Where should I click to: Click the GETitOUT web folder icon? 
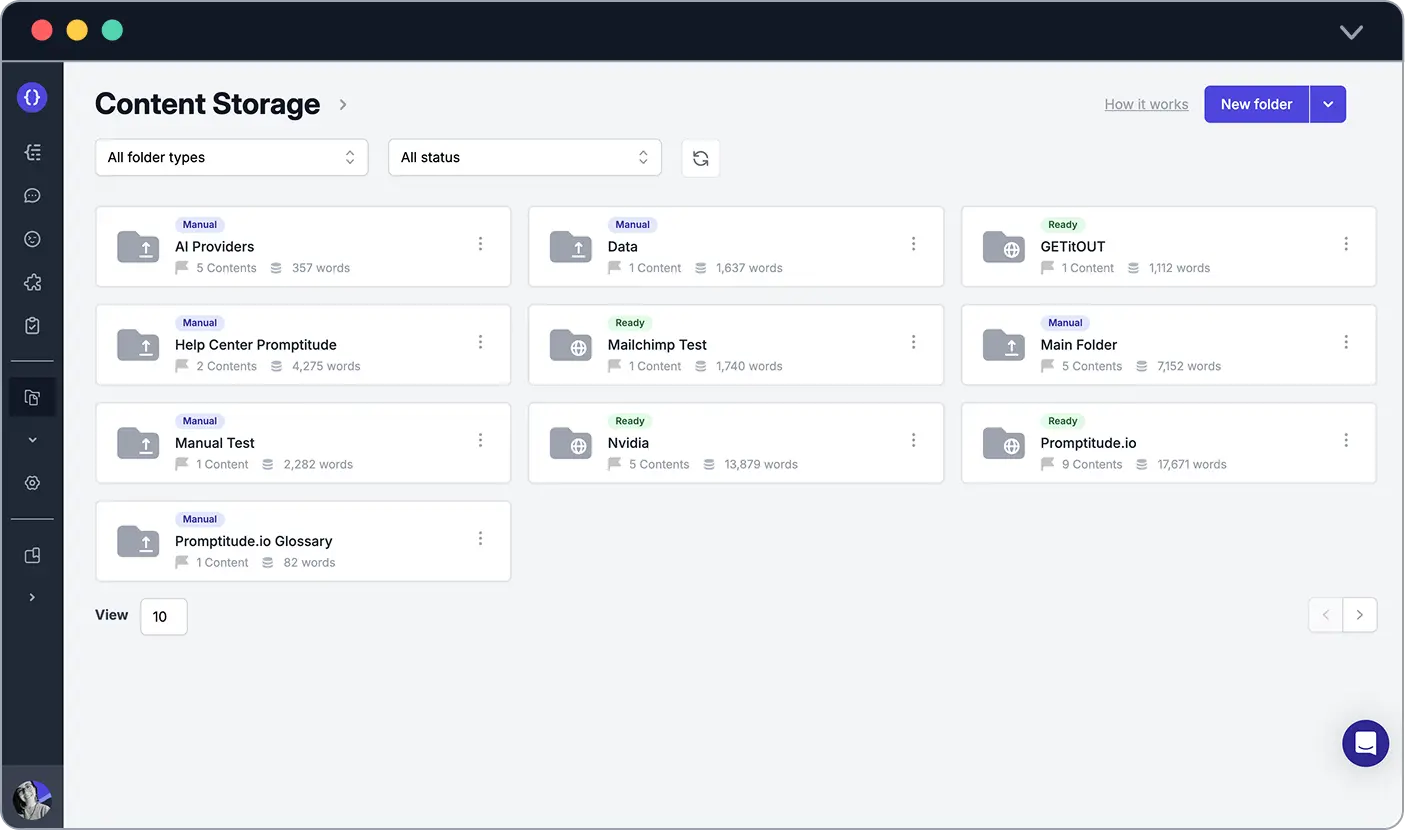(1004, 247)
